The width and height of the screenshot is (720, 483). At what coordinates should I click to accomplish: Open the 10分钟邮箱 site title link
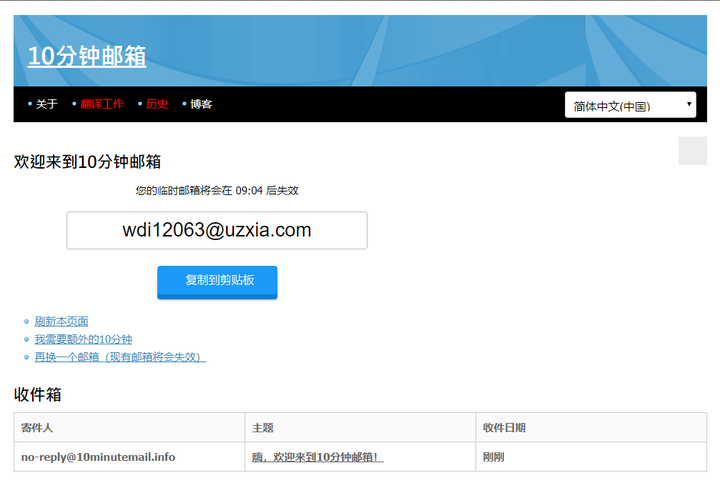click(87, 56)
